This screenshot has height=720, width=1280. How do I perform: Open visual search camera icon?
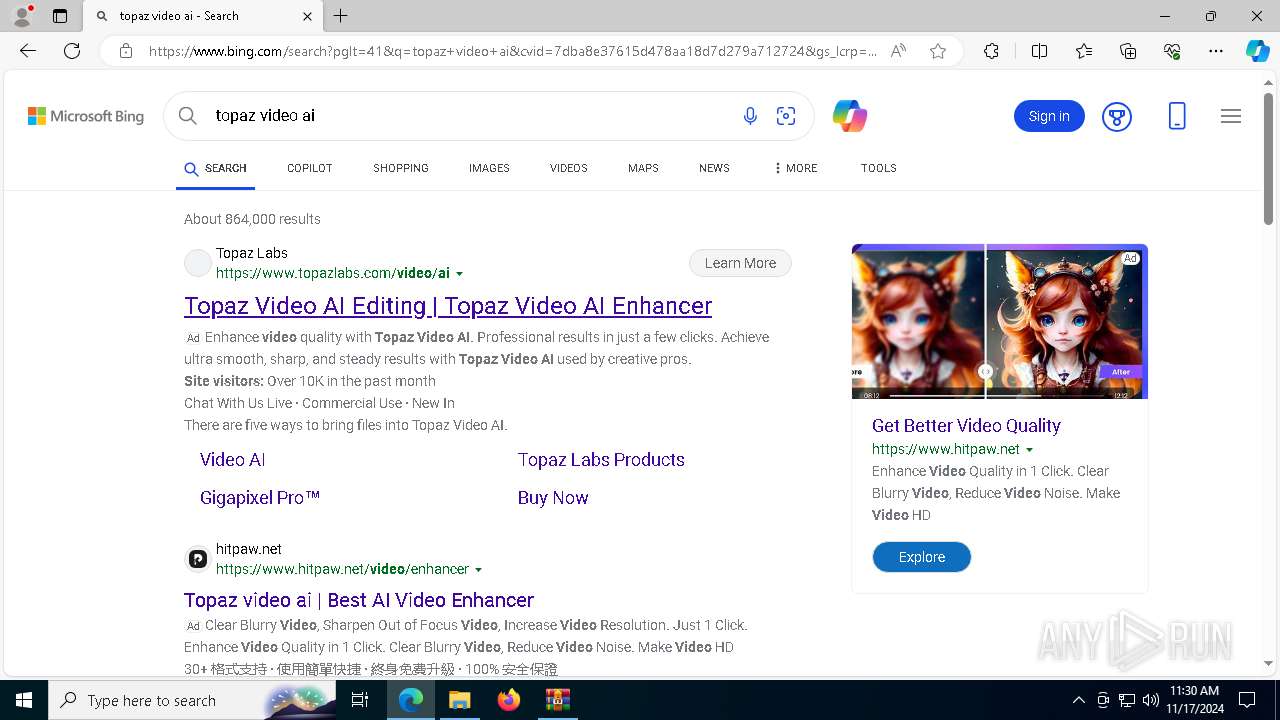click(786, 116)
